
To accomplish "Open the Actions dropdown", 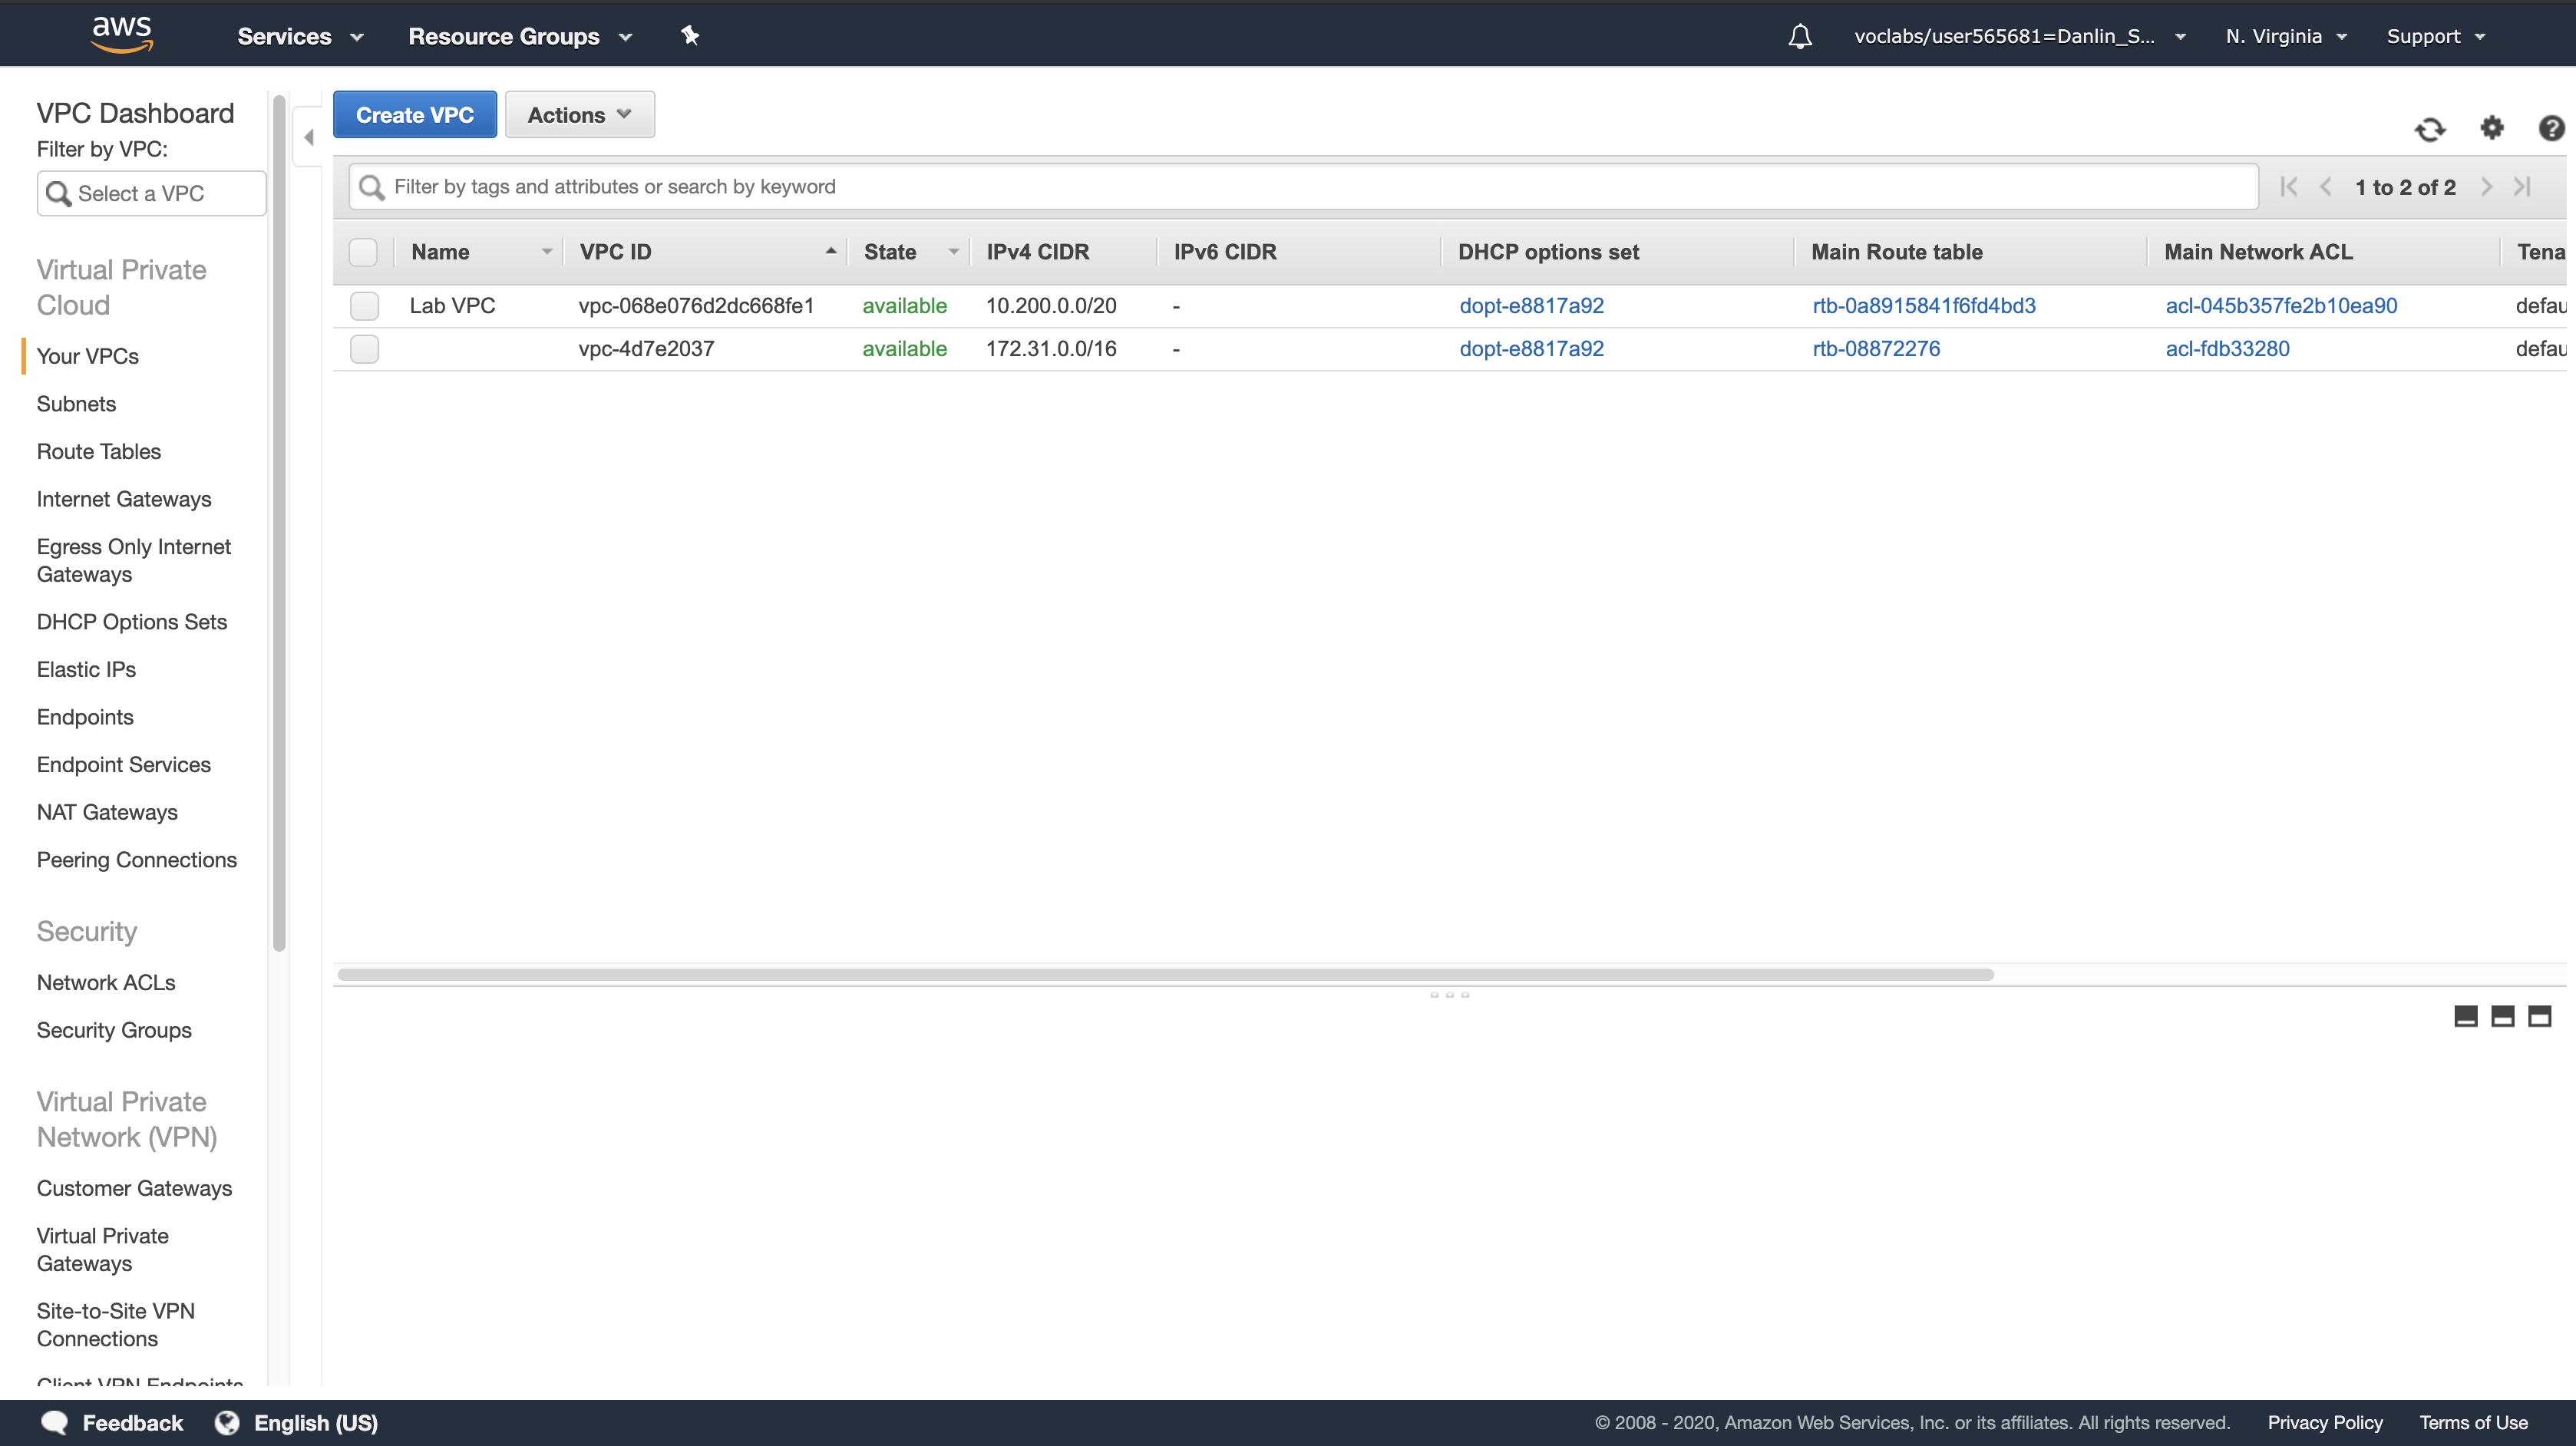I will (x=579, y=115).
